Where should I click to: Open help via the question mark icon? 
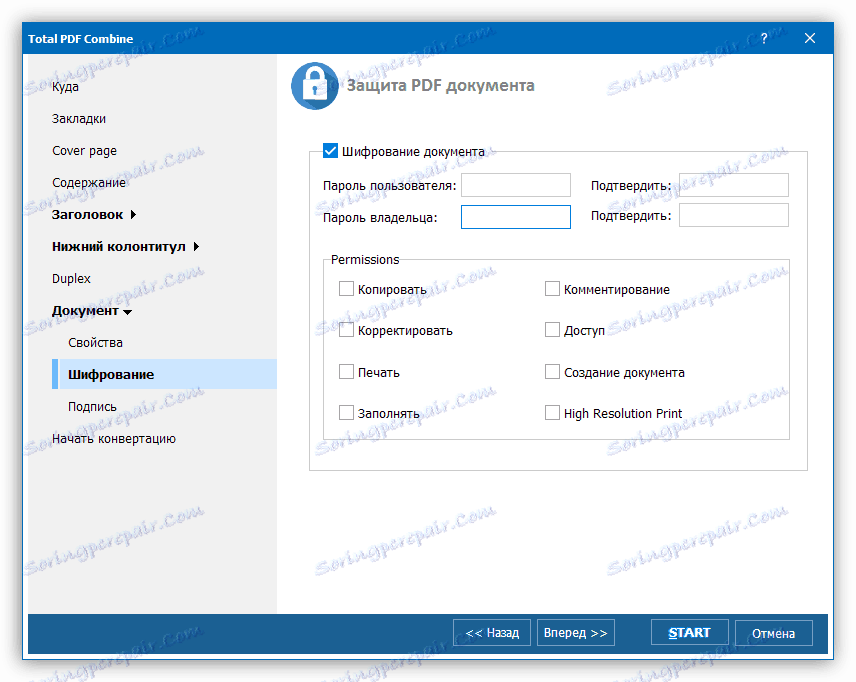[763, 37]
